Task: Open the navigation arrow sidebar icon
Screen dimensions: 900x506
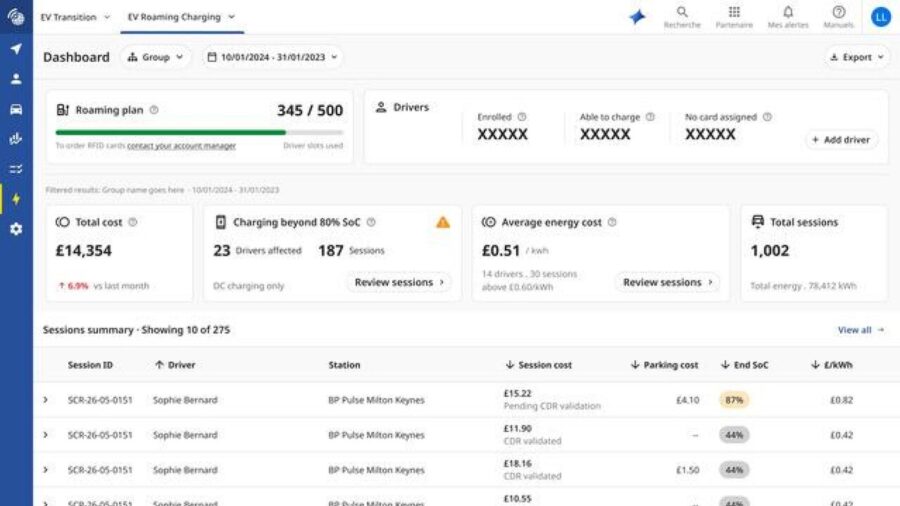Action: 16,49
